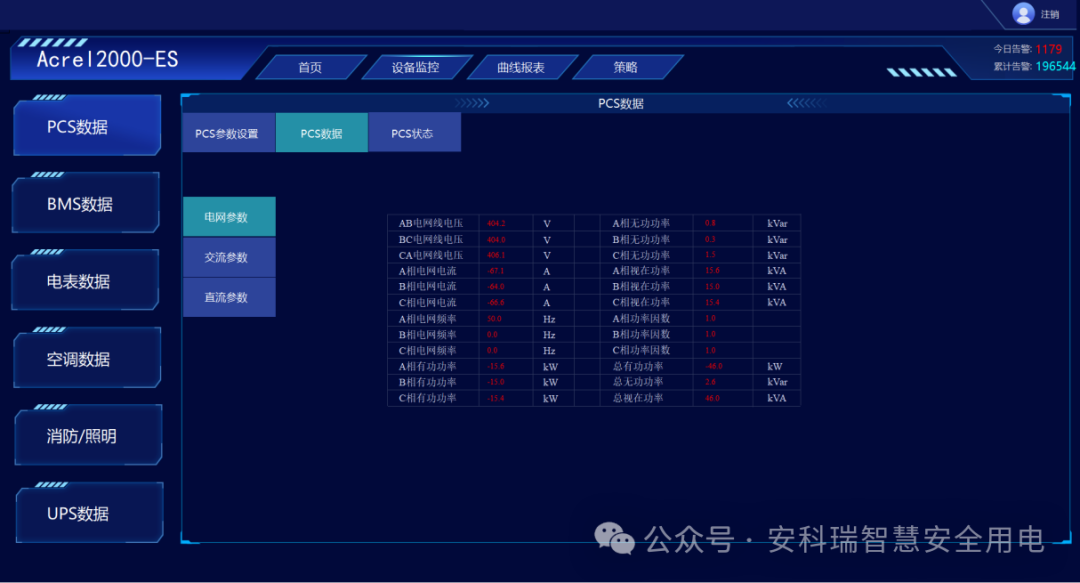This screenshot has height=583, width=1080.
Task: Open the 曲线报表 navigation tab
Action: (x=521, y=68)
